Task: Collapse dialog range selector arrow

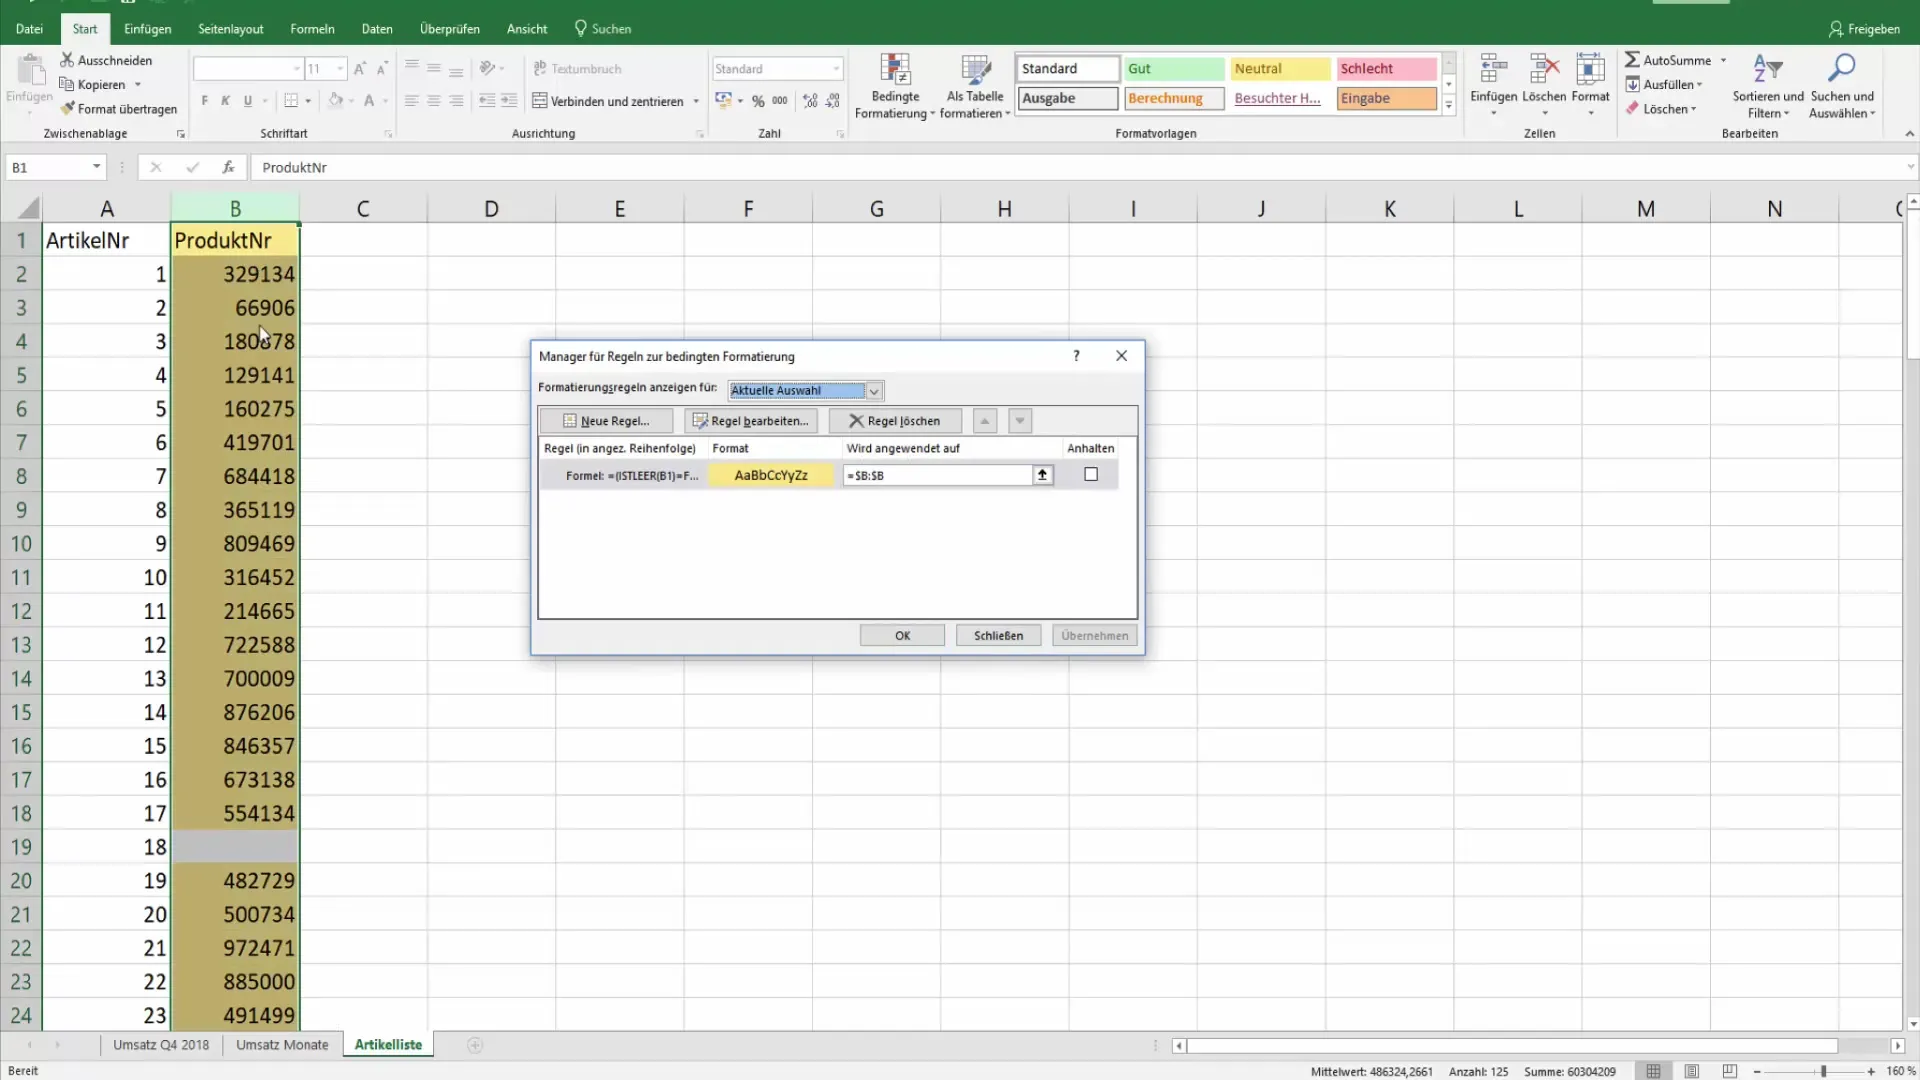Action: click(1042, 475)
